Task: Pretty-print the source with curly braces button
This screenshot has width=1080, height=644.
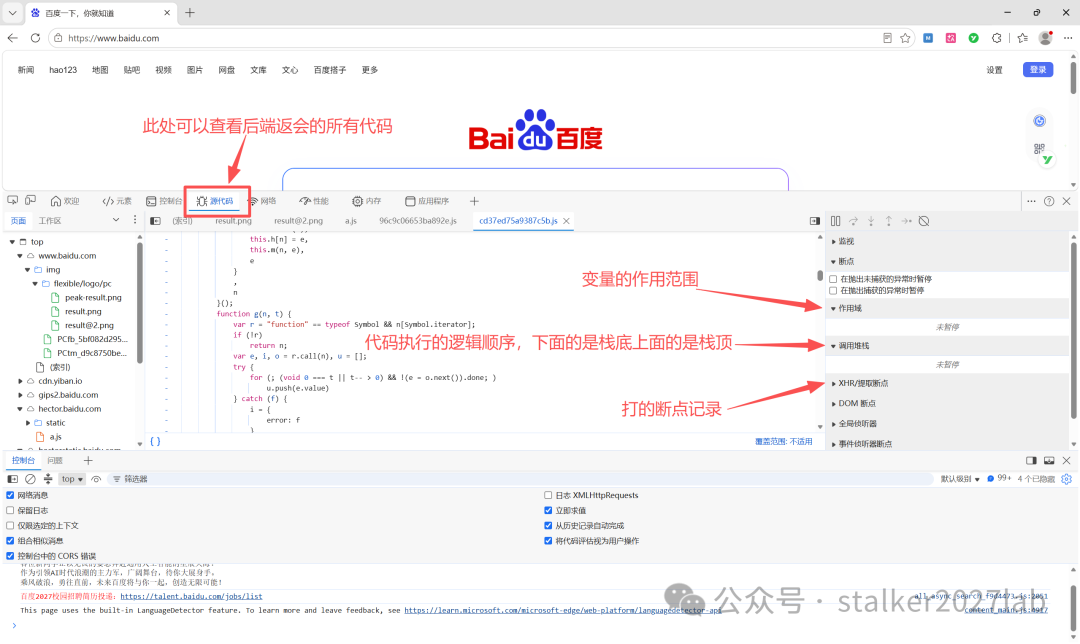Action: 155,442
